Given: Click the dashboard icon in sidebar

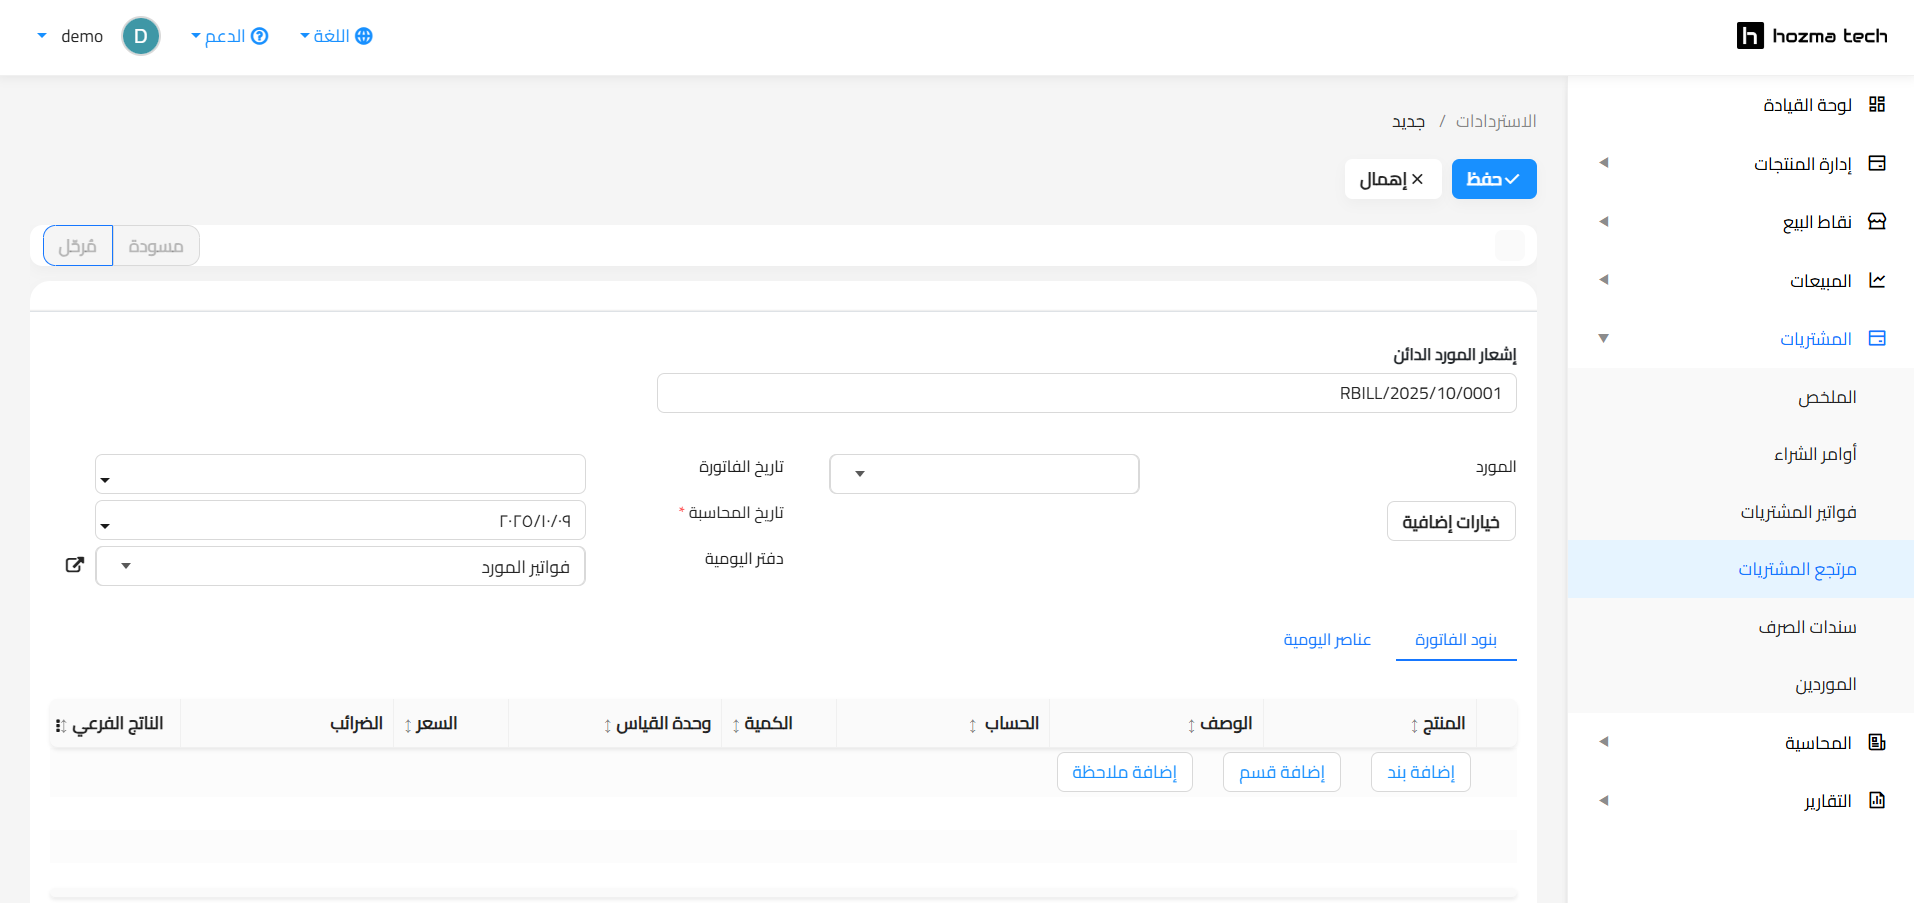Looking at the screenshot, I should [x=1876, y=105].
